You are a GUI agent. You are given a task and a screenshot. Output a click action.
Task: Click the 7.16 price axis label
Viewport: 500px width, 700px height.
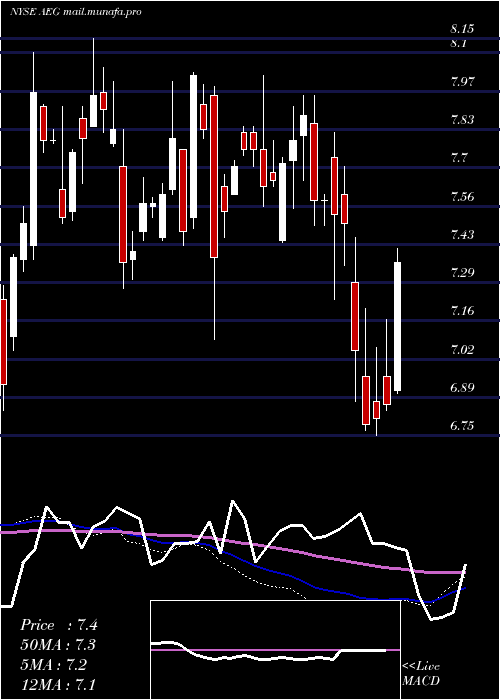464,310
